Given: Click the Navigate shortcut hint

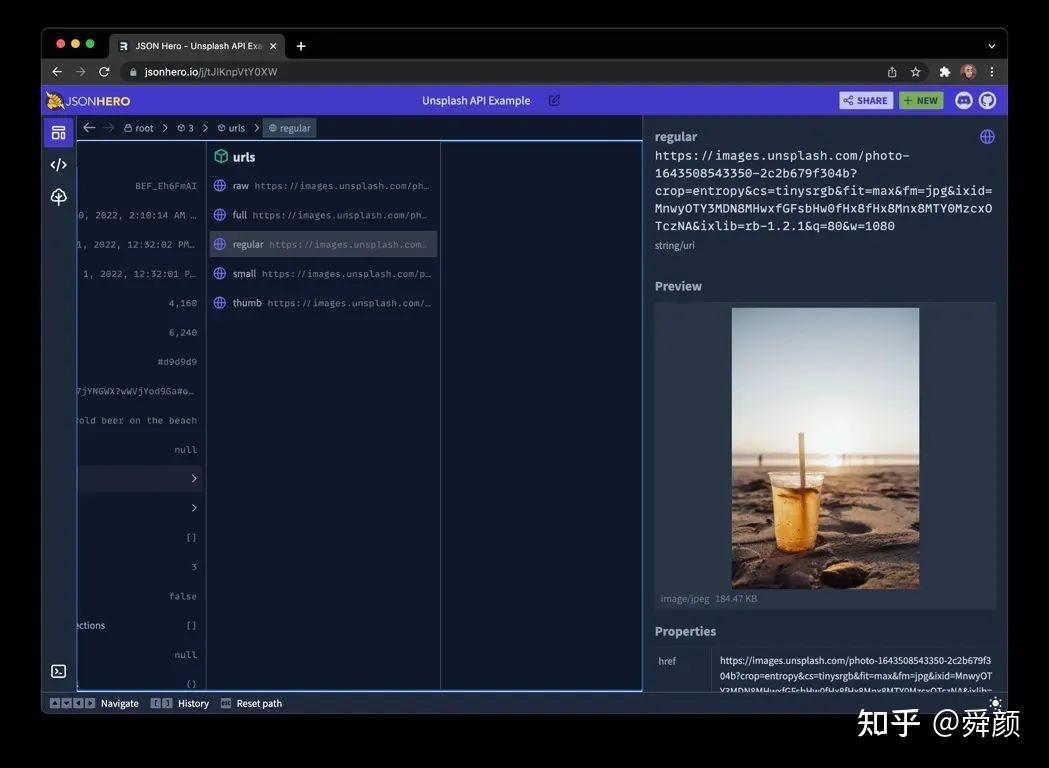Looking at the screenshot, I should point(94,703).
